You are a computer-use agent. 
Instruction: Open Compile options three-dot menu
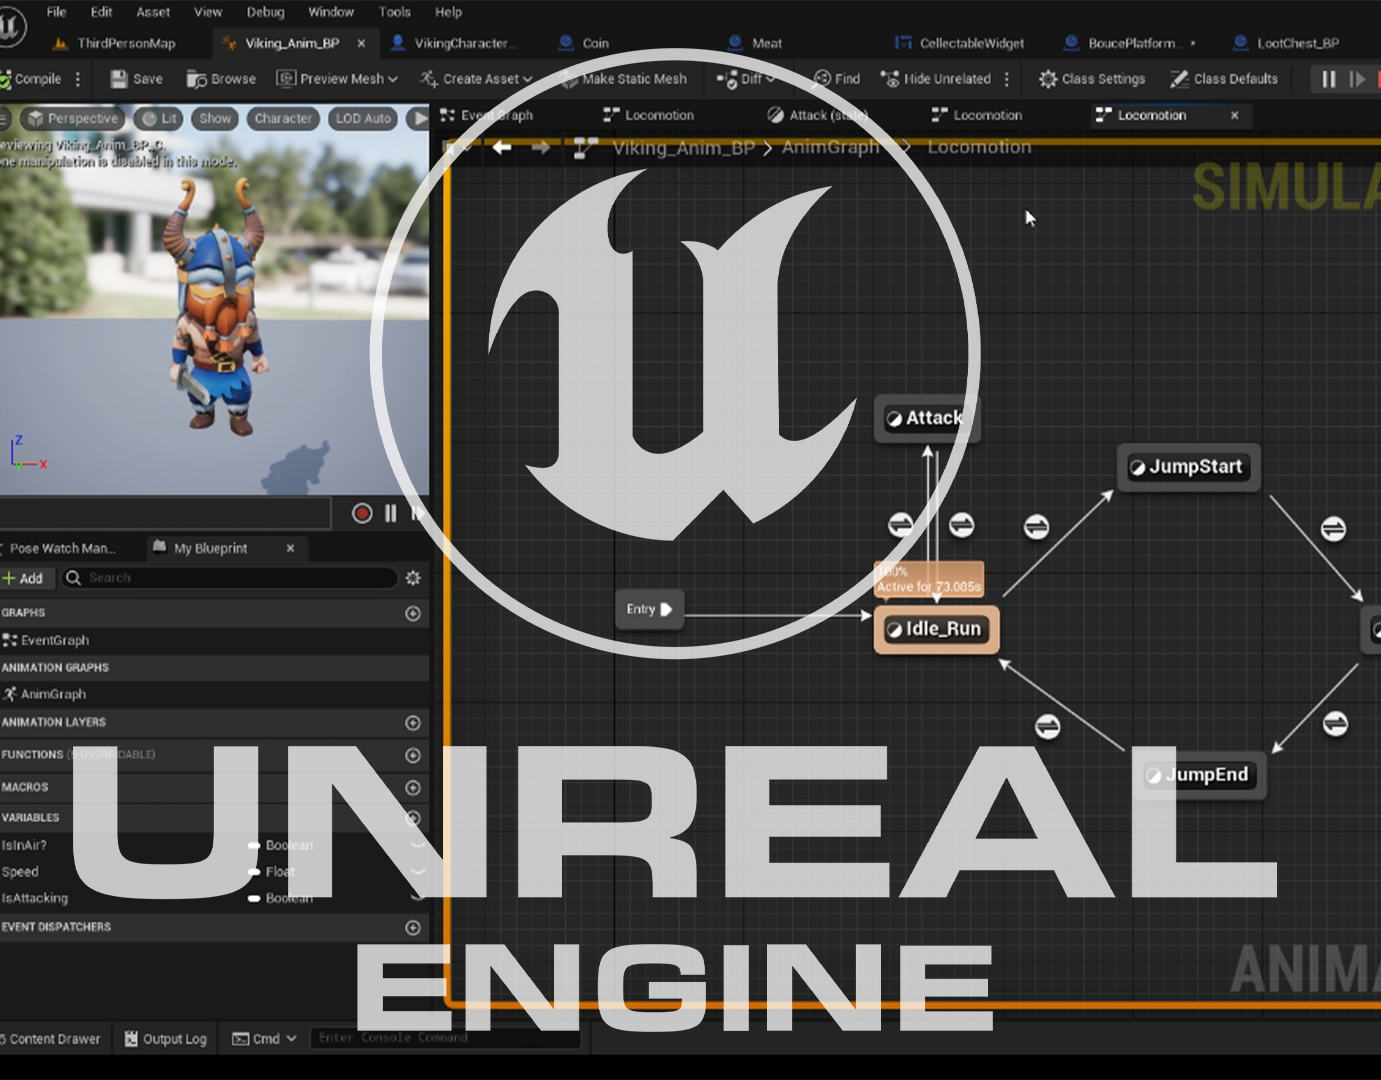click(78, 79)
